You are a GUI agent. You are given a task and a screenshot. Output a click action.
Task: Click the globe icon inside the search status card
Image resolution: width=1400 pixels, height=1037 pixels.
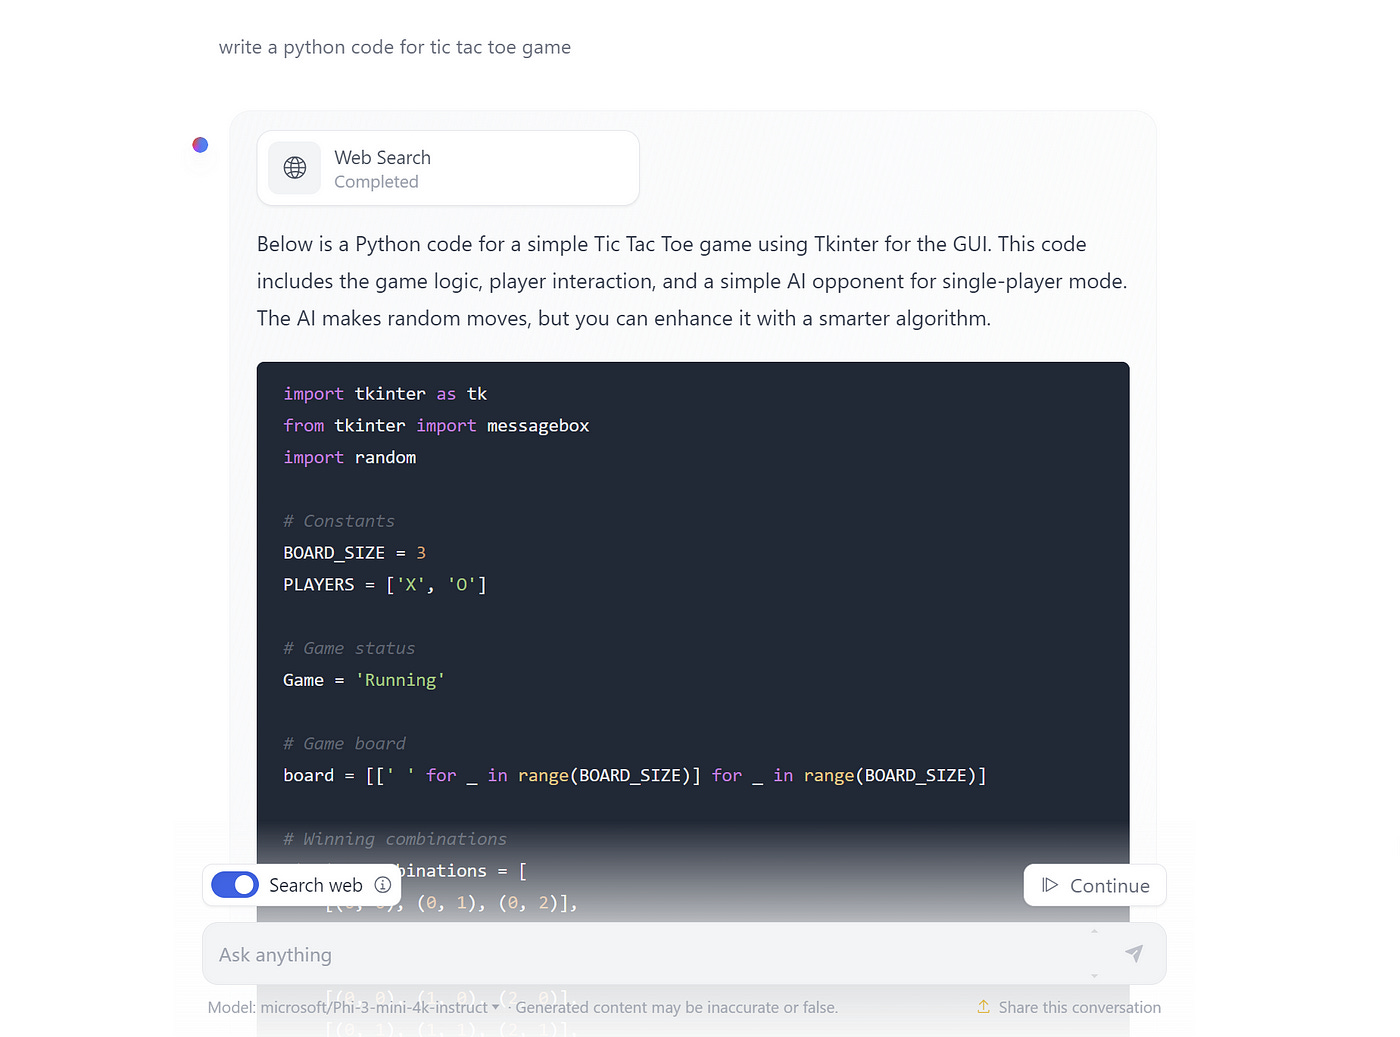pyautogui.click(x=293, y=167)
